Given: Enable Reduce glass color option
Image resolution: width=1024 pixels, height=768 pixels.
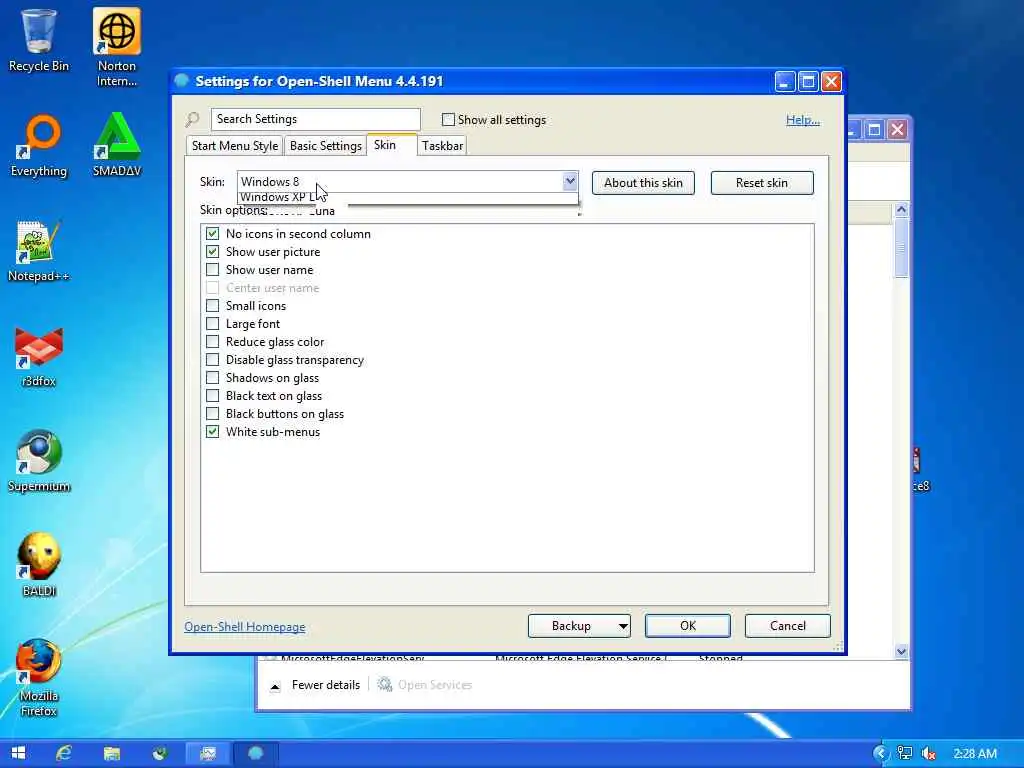Looking at the screenshot, I should coord(212,342).
